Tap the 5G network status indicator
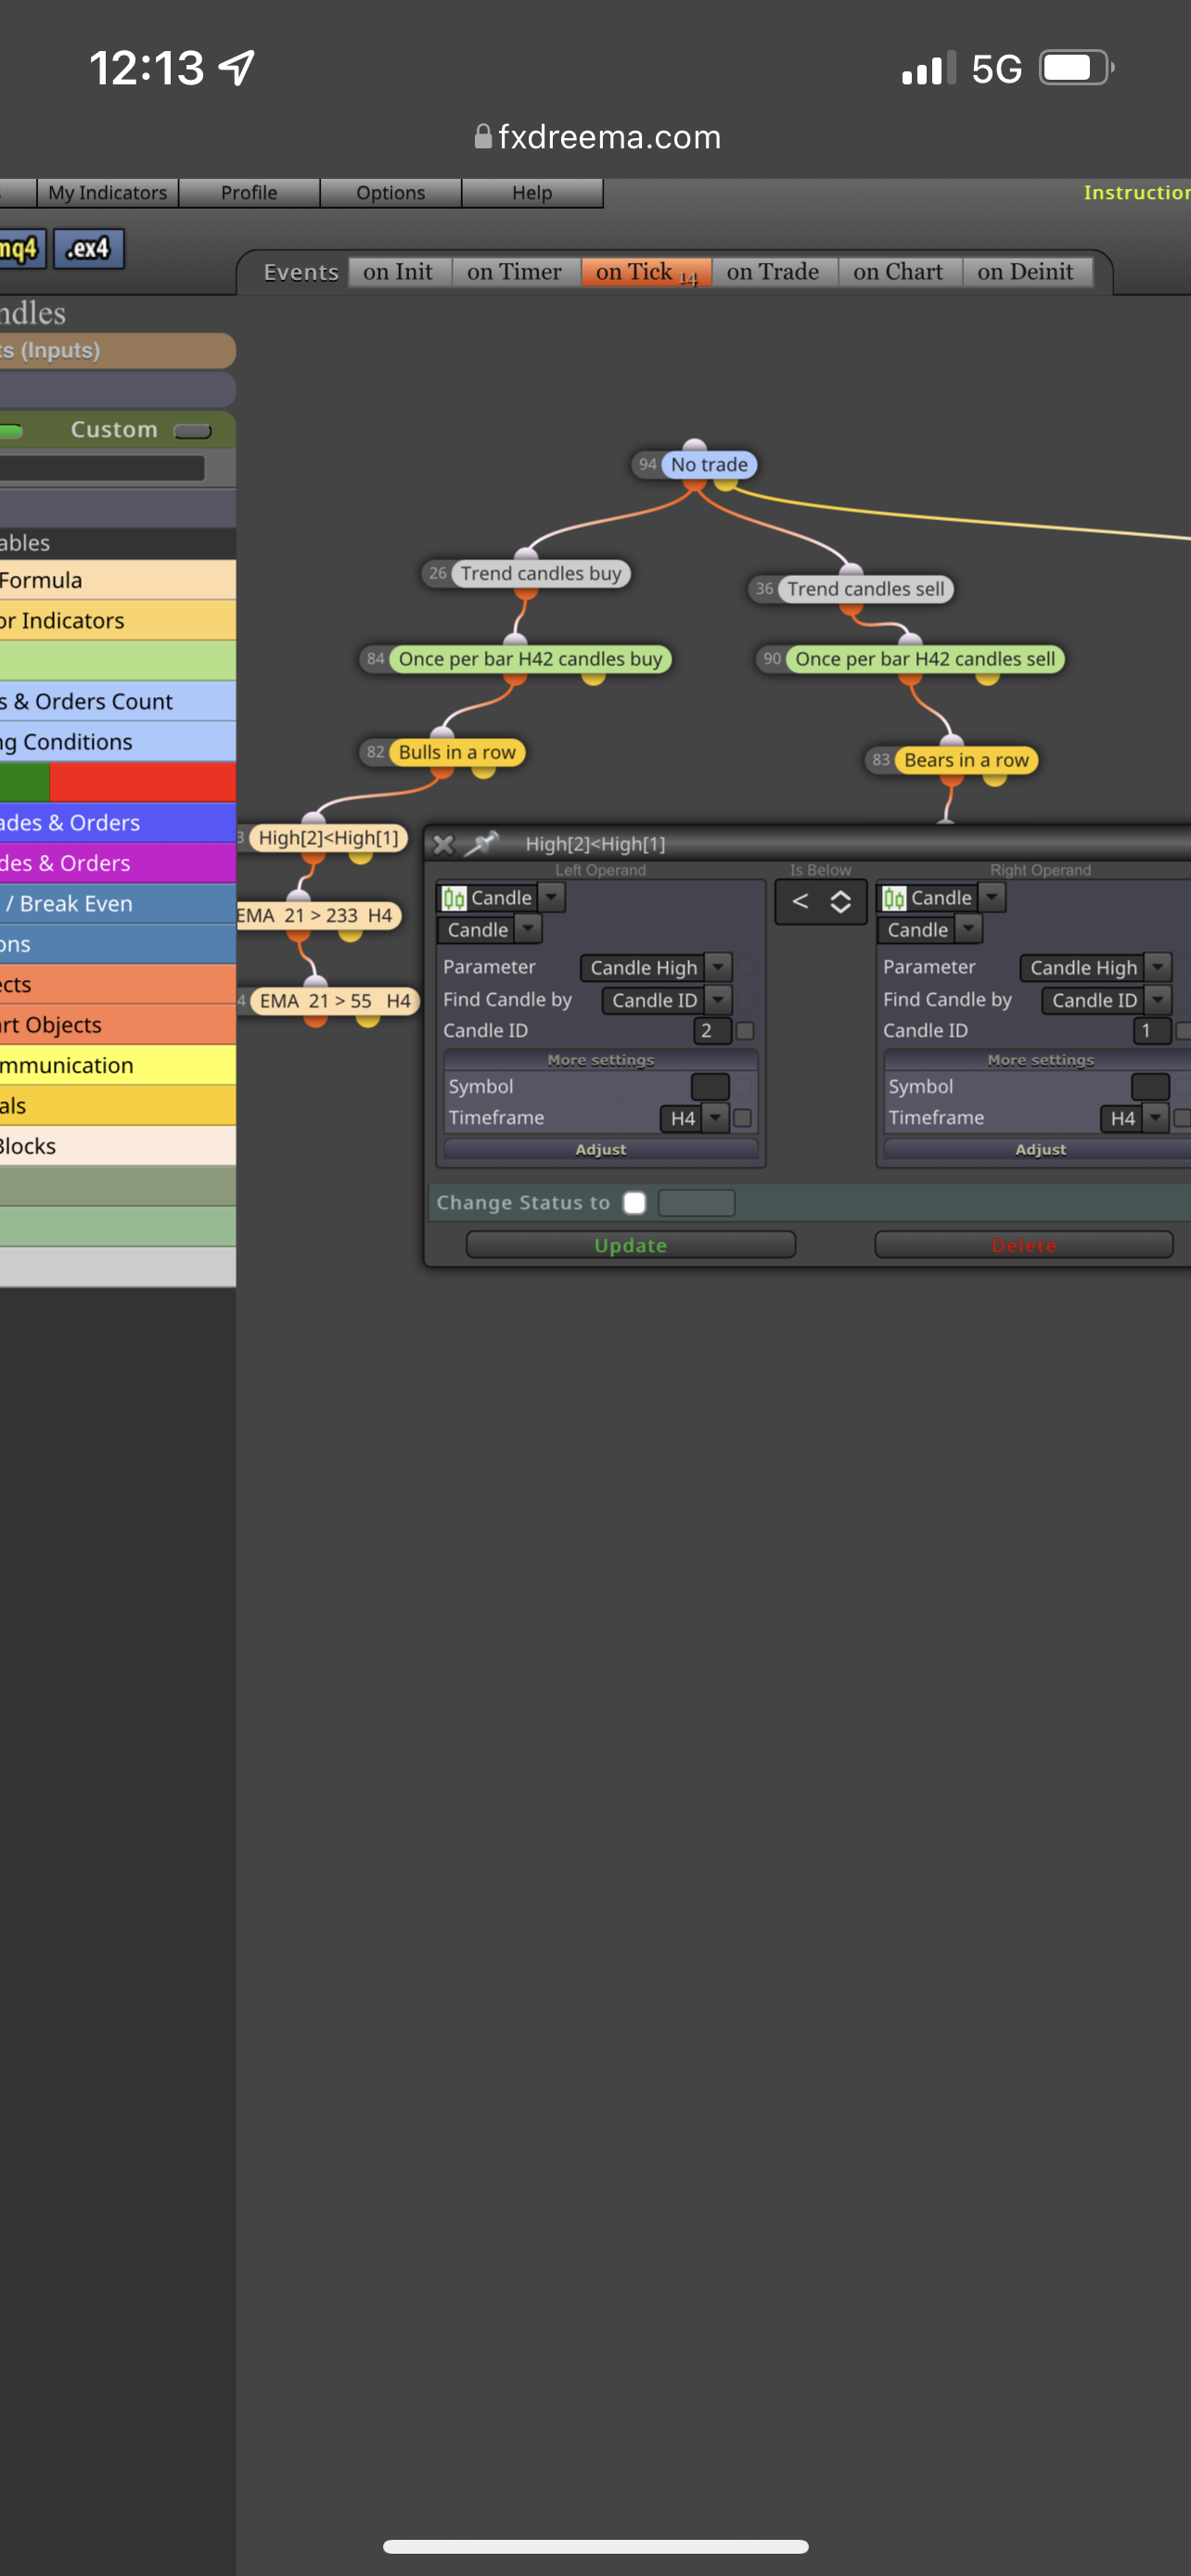 click(x=997, y=69)
